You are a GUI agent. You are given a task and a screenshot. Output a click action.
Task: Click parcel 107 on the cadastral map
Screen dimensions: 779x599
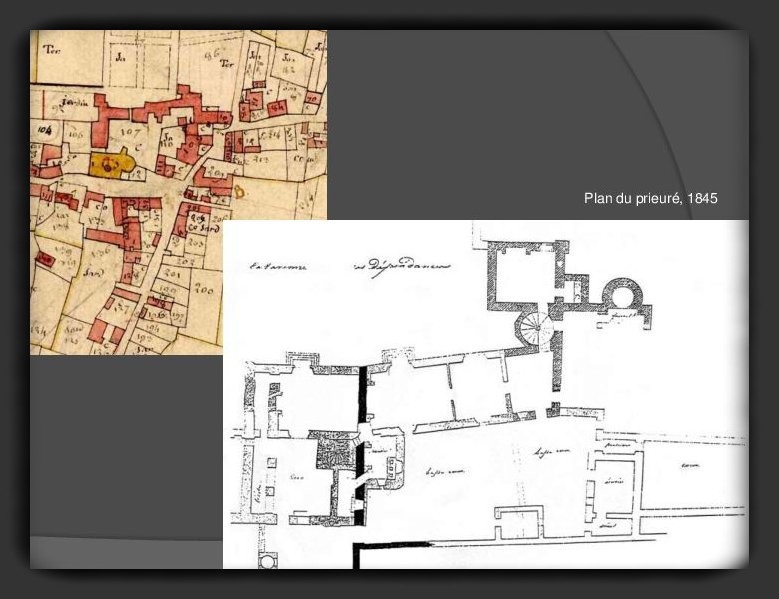pos(128,130)
